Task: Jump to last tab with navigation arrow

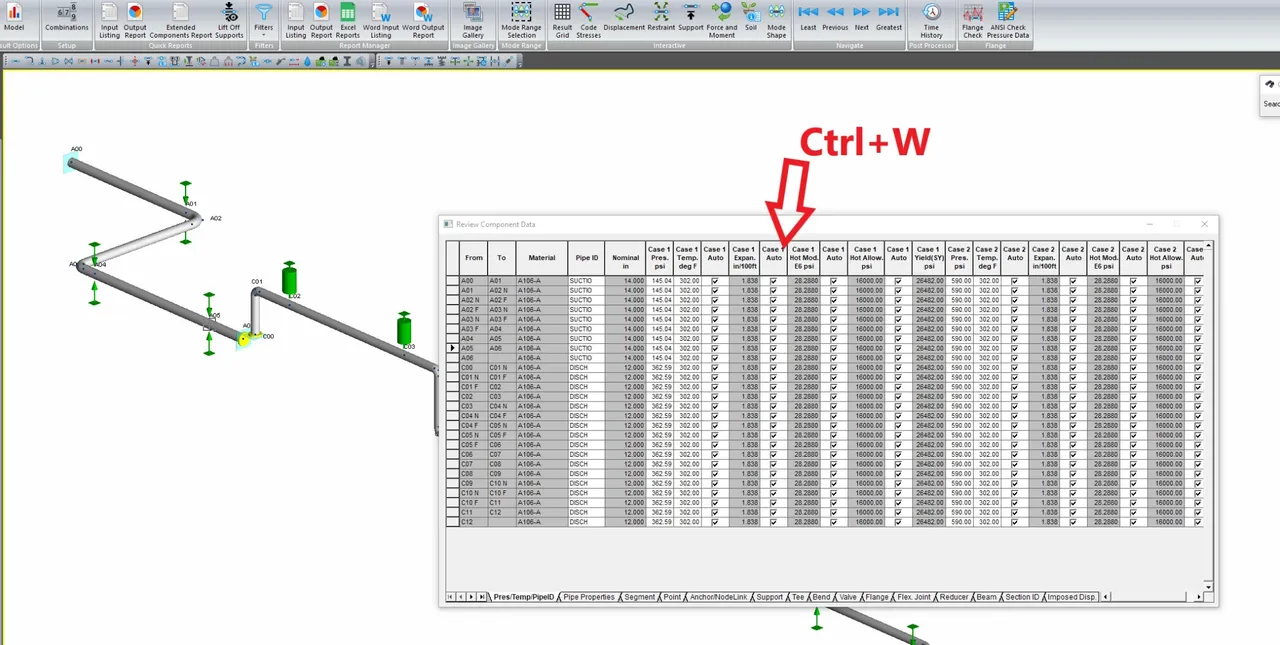Action: point(482,597)
